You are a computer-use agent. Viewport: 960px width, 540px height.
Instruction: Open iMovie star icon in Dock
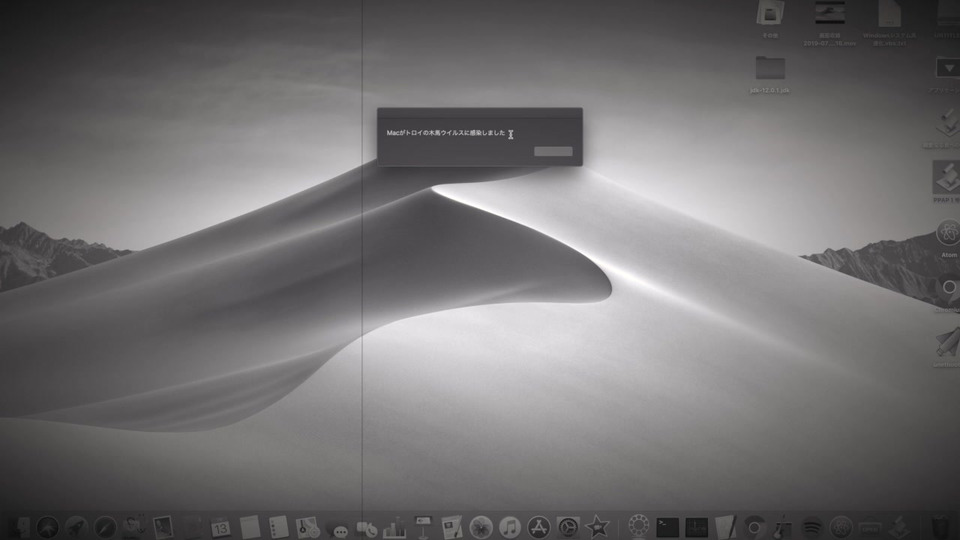point(597,527)
